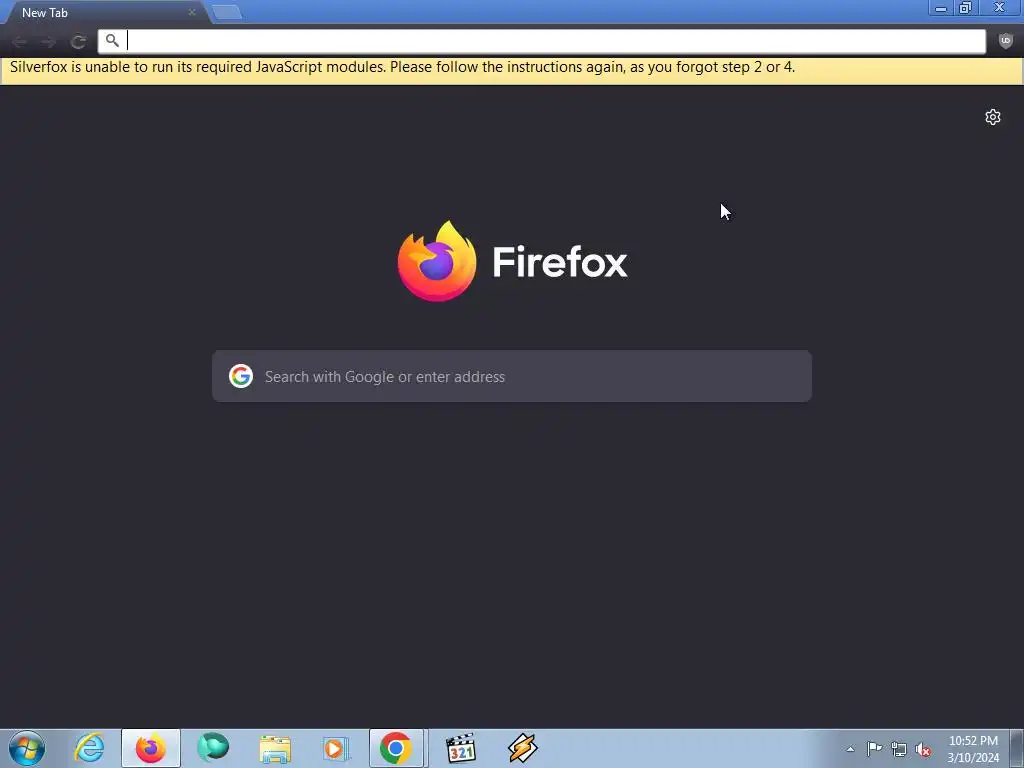Click the Search with Google or enter address box

click(512, 376)
